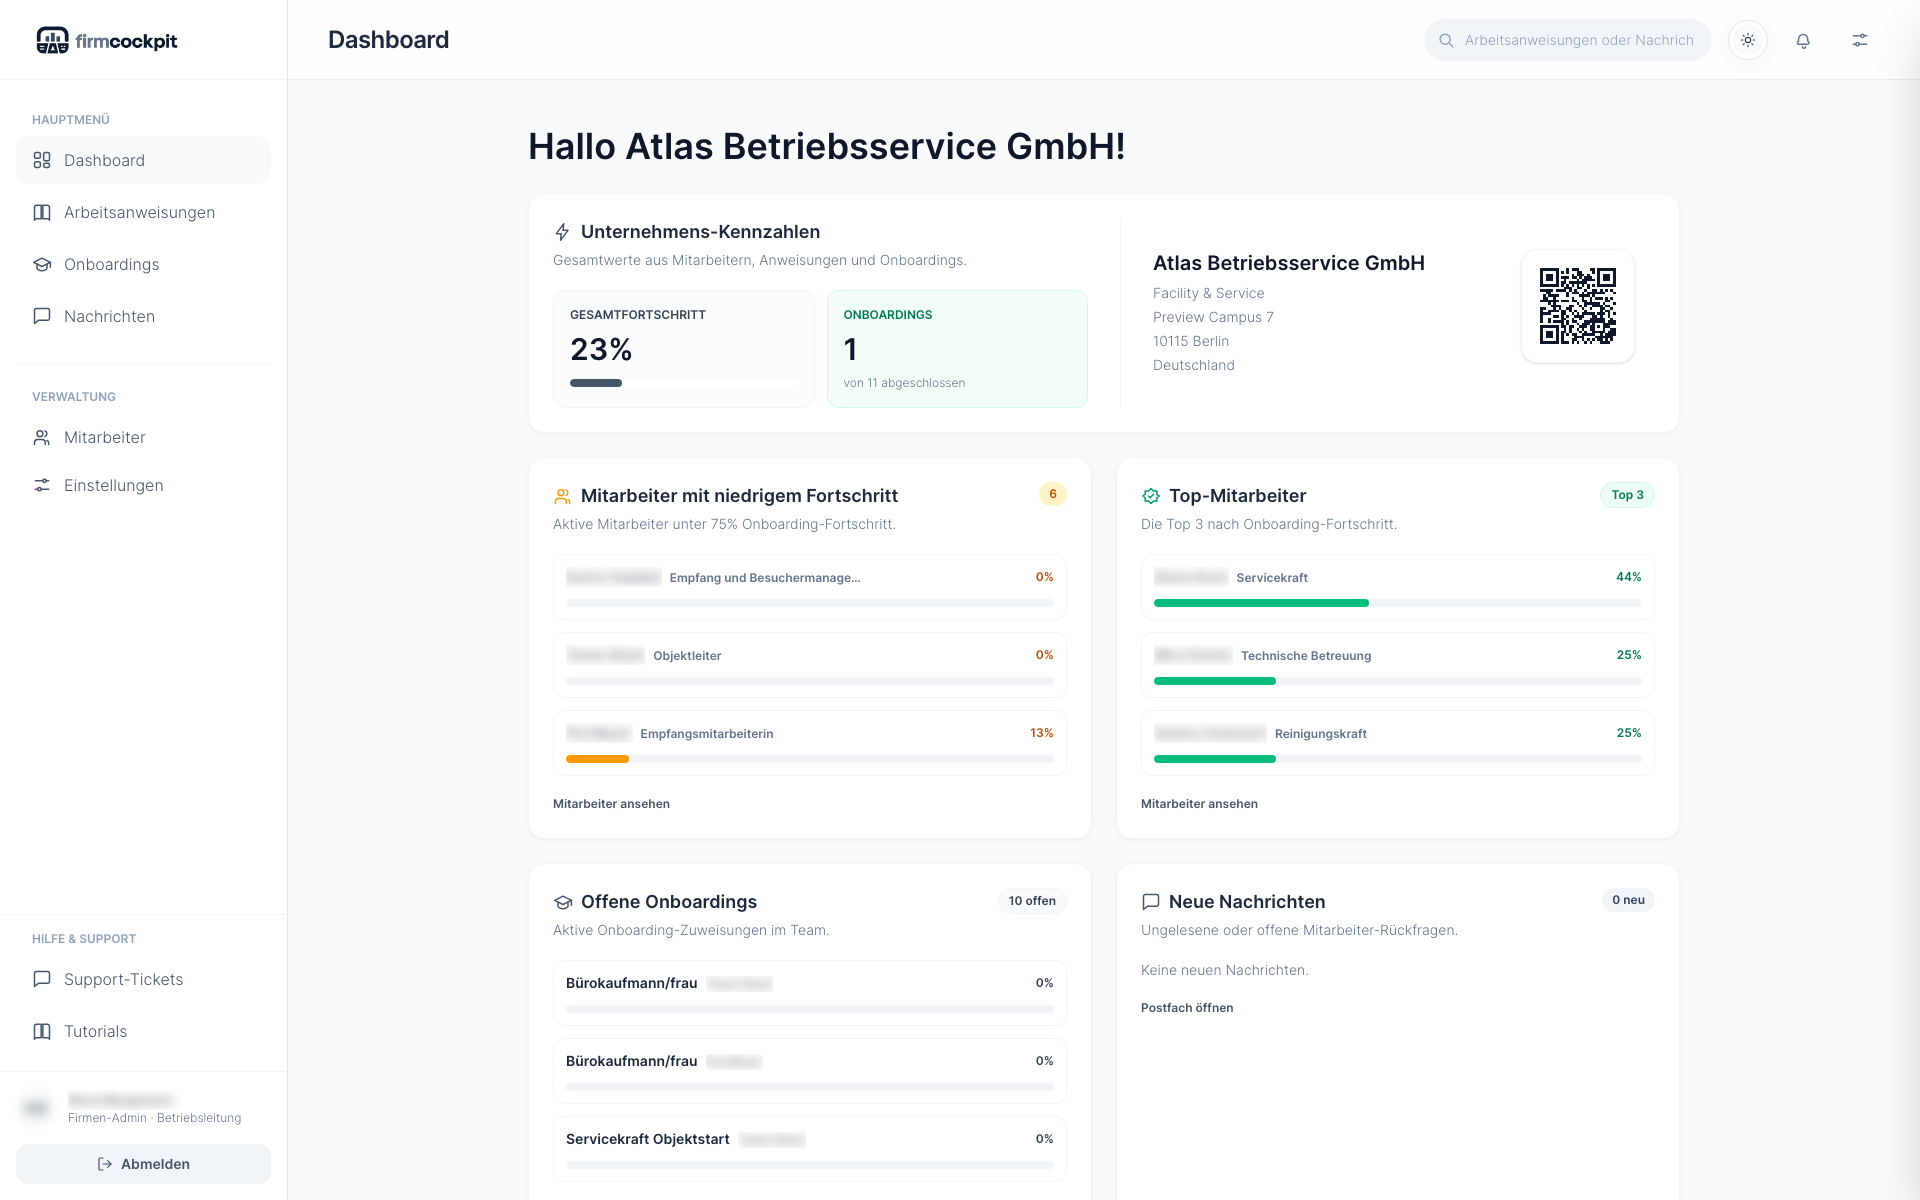Click Mitarbeiter ansehen under niedrigem Fortschritt
The width and height of the screenshot is (1920, 1200).
(x=611, y=803)
